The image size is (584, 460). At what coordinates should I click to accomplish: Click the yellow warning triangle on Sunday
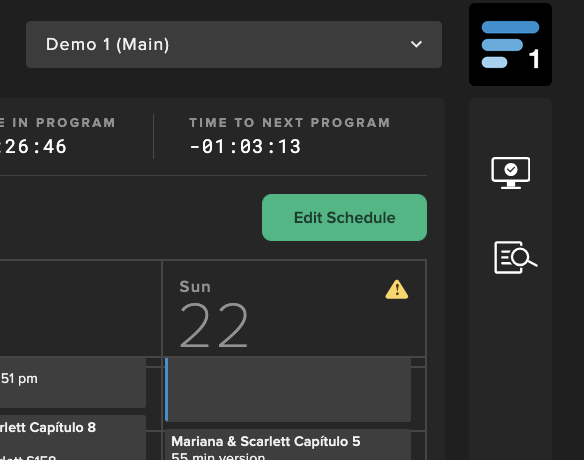397,289
